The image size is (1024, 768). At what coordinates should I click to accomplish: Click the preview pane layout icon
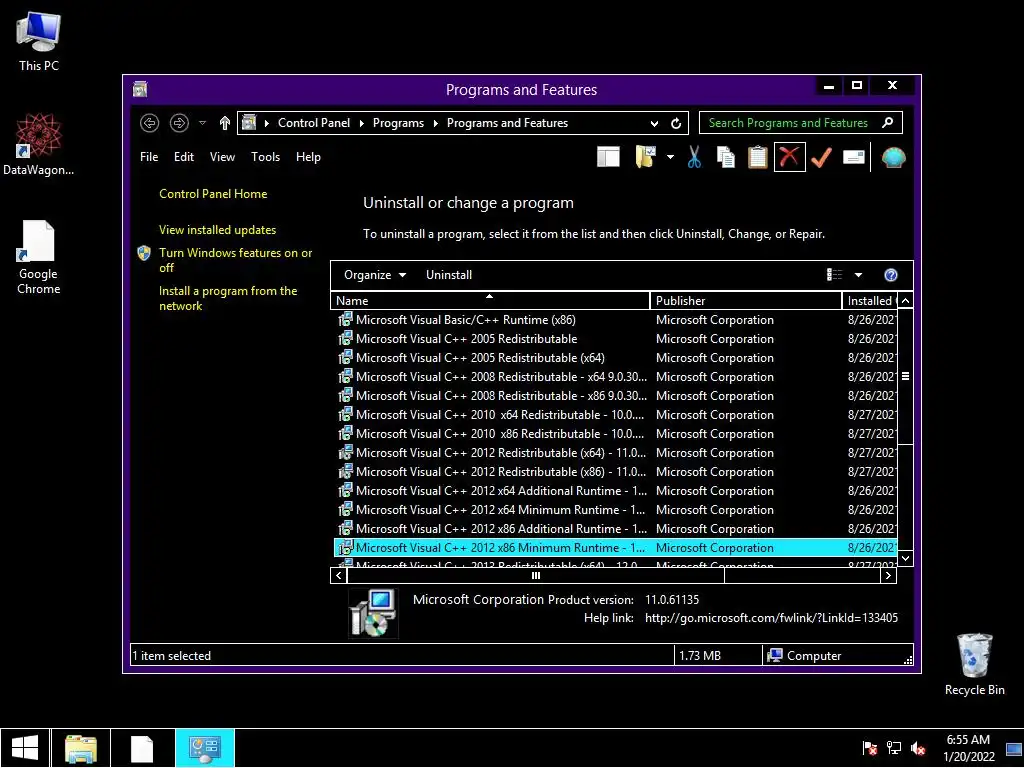pos(608,157)
